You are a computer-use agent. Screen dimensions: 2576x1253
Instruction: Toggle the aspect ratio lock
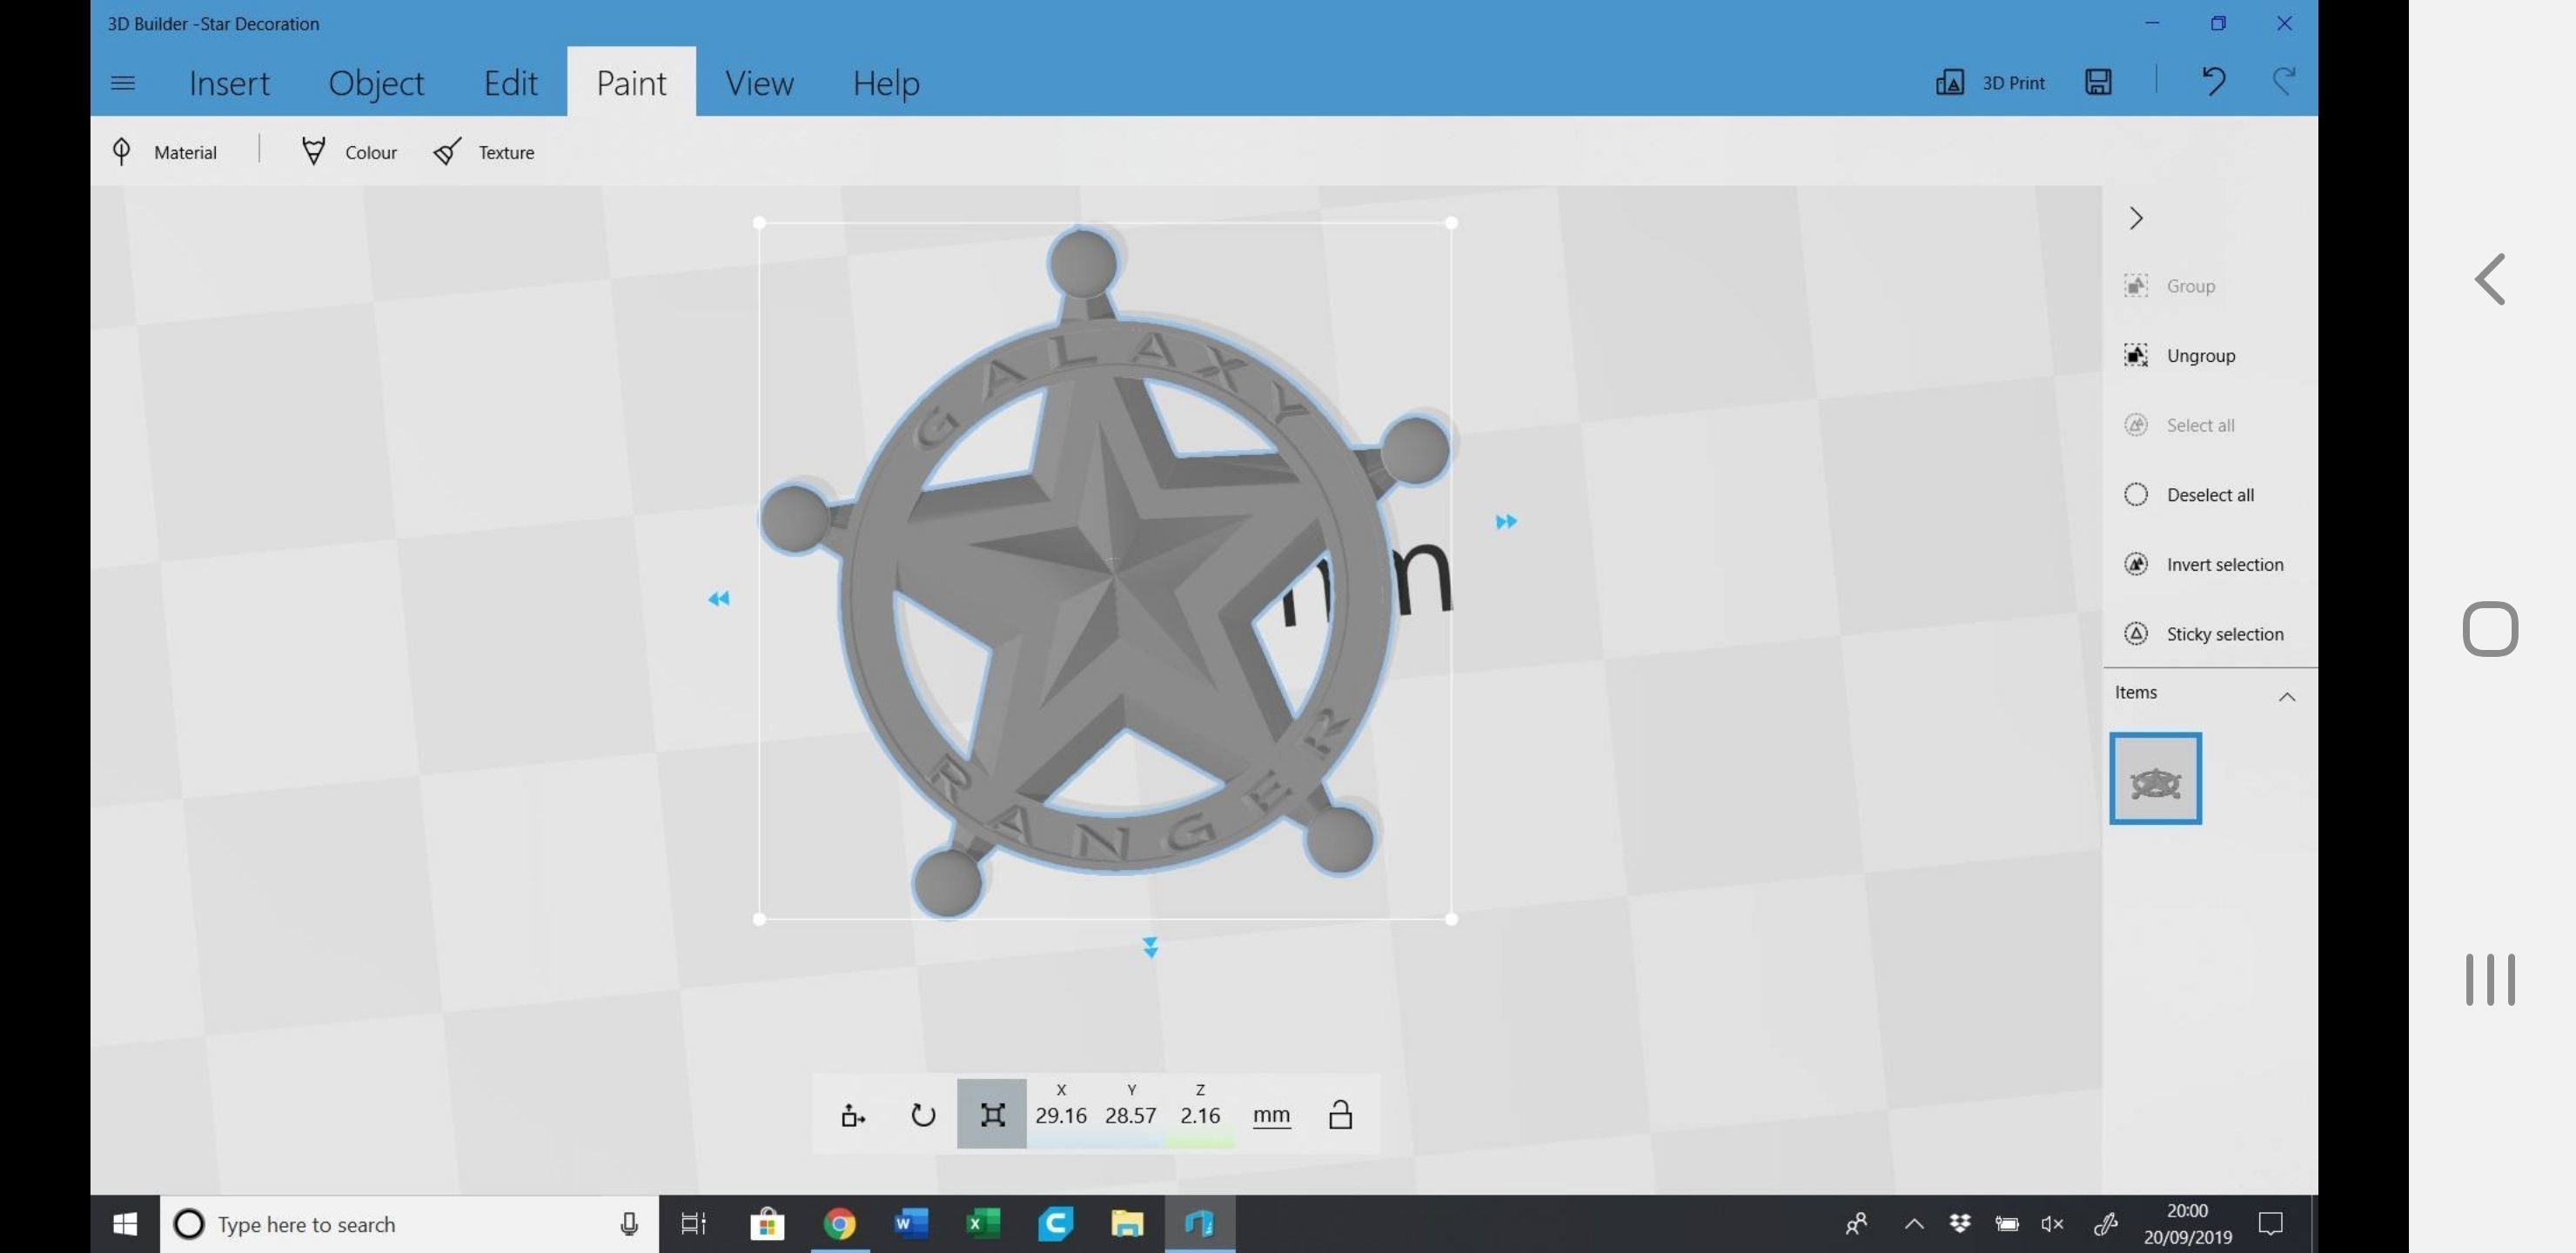(1340, 1114)
